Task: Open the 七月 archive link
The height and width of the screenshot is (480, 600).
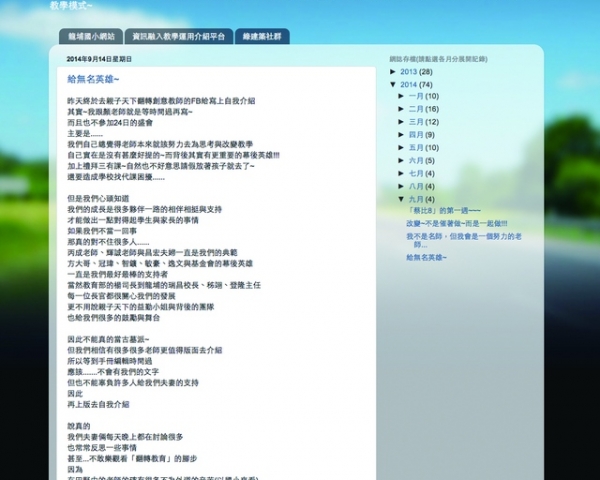Action: 416,173
